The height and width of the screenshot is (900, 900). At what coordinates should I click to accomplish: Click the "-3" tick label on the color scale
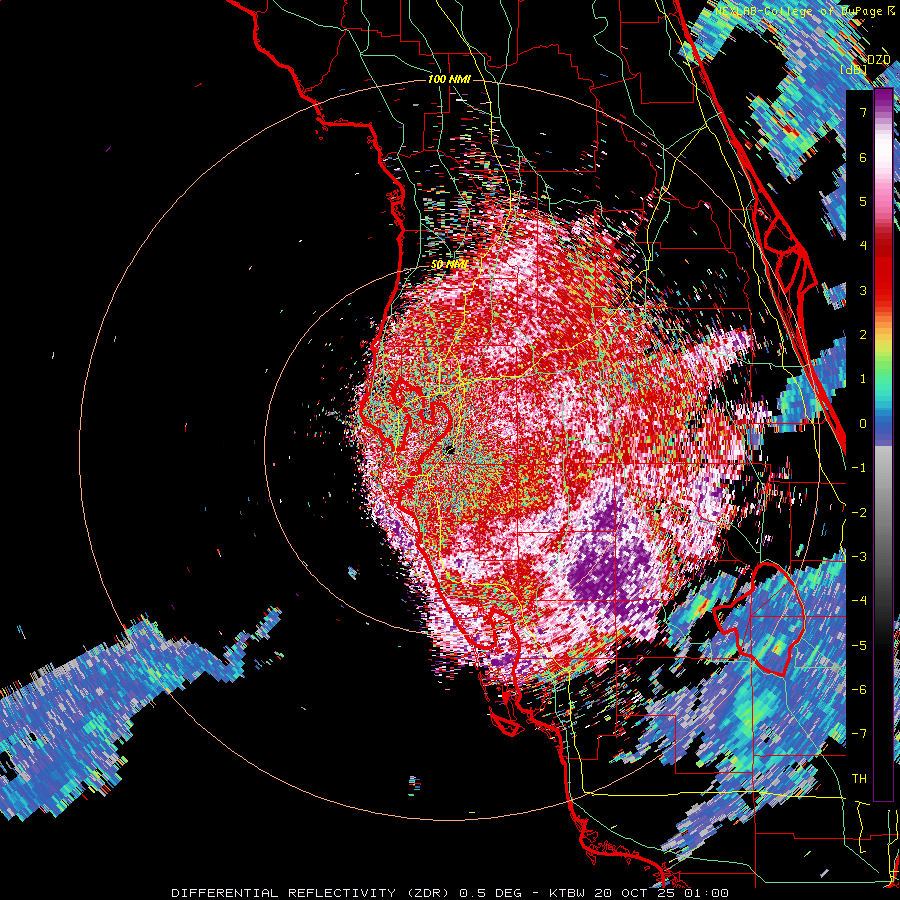(x=859, y=556)
